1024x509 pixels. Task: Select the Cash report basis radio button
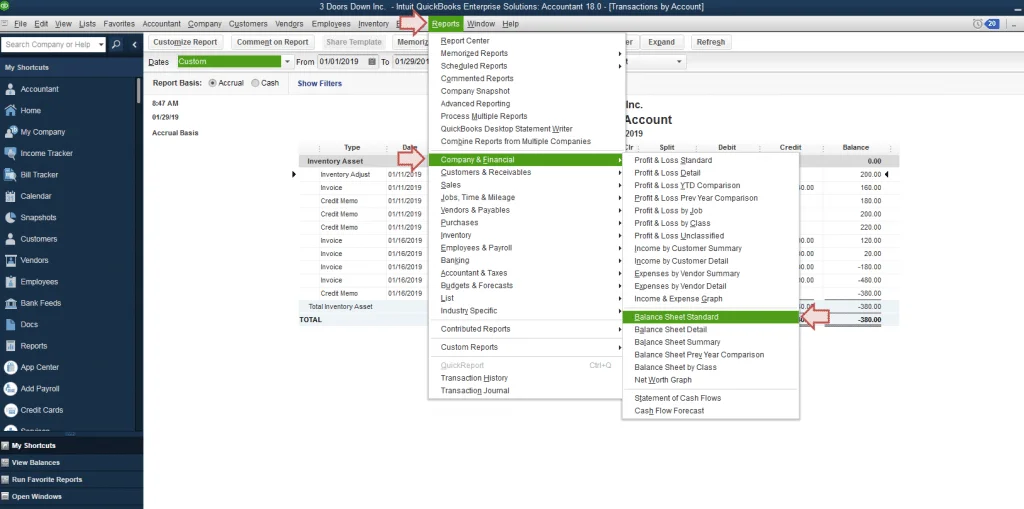(x=256, y=83)
